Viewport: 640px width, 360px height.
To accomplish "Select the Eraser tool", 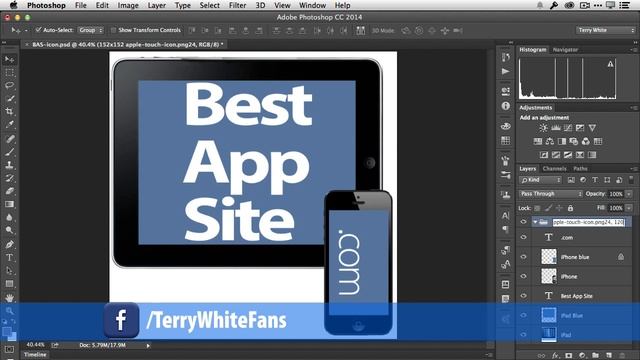I will click(9, 191).
